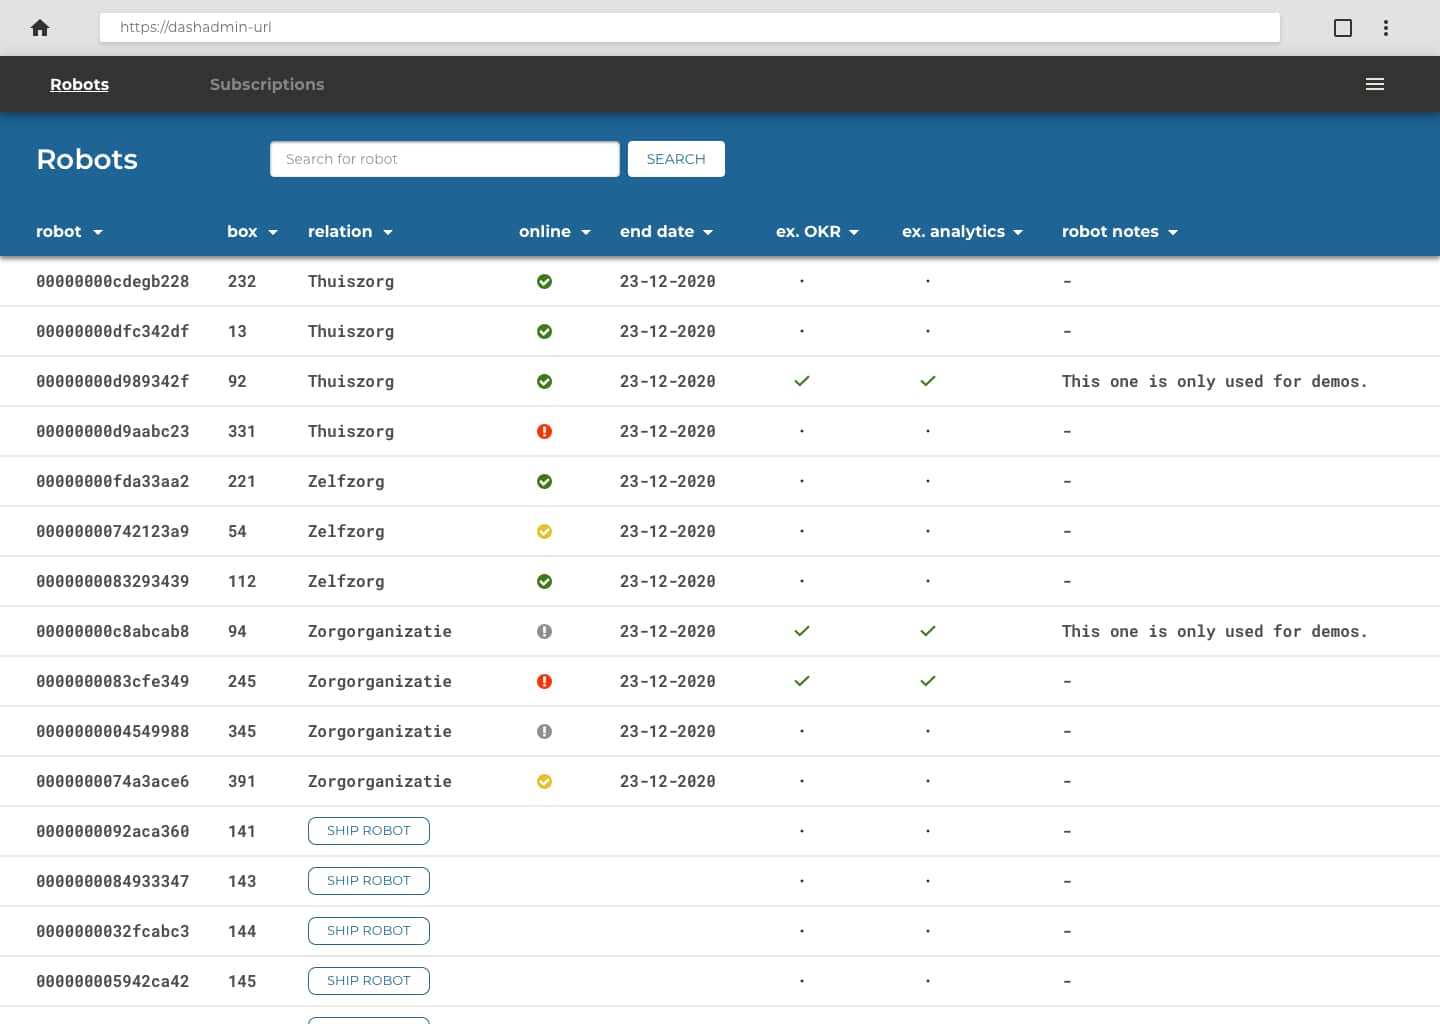
Task: Ship robot in box 143
Action: (x=369, y=881)
